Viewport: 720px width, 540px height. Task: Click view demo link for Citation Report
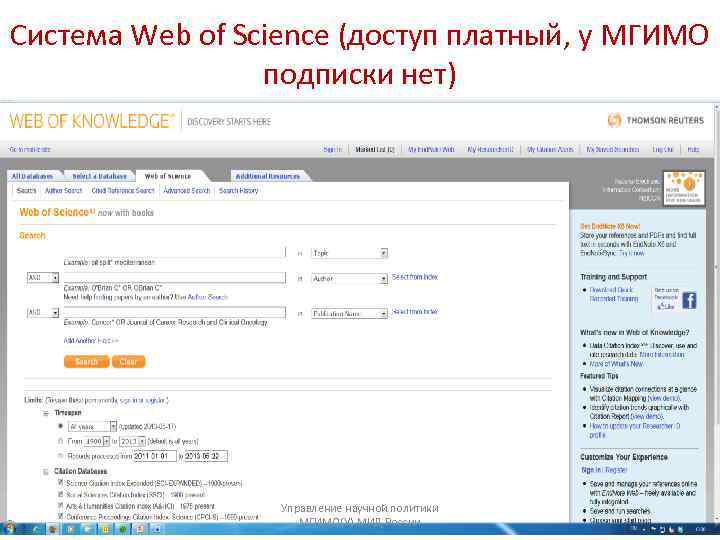click(647, 416)
